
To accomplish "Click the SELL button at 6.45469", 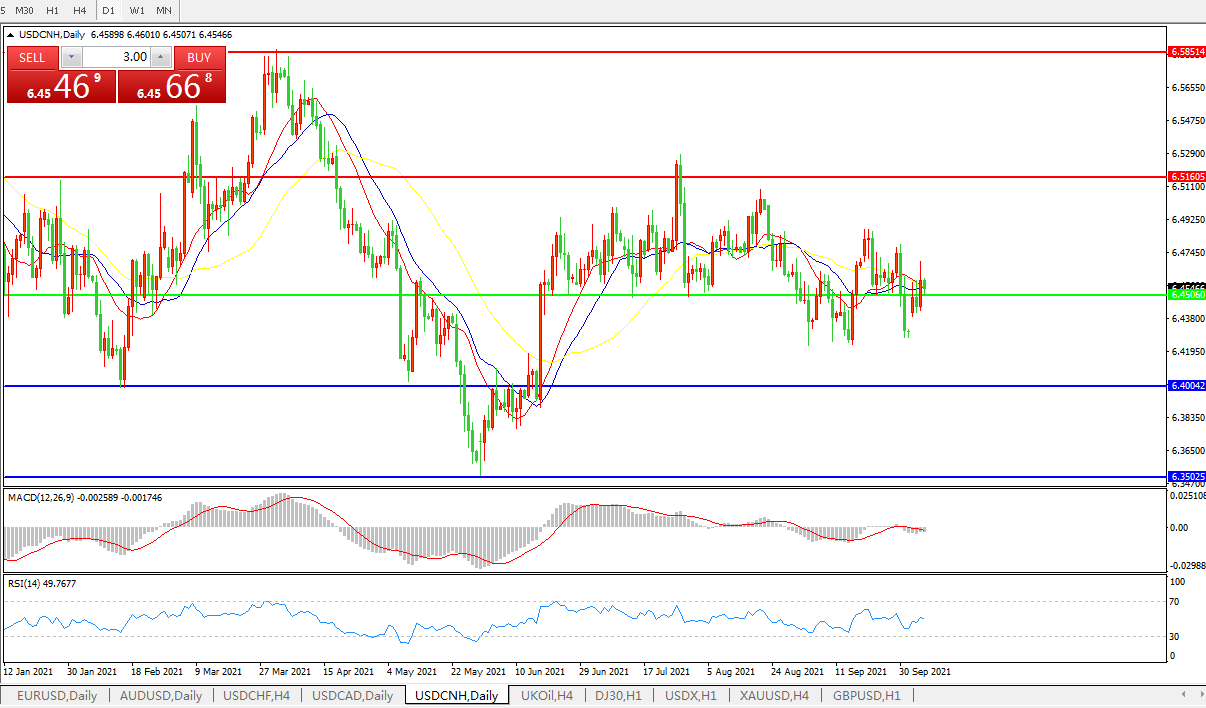I will point(32,57).
